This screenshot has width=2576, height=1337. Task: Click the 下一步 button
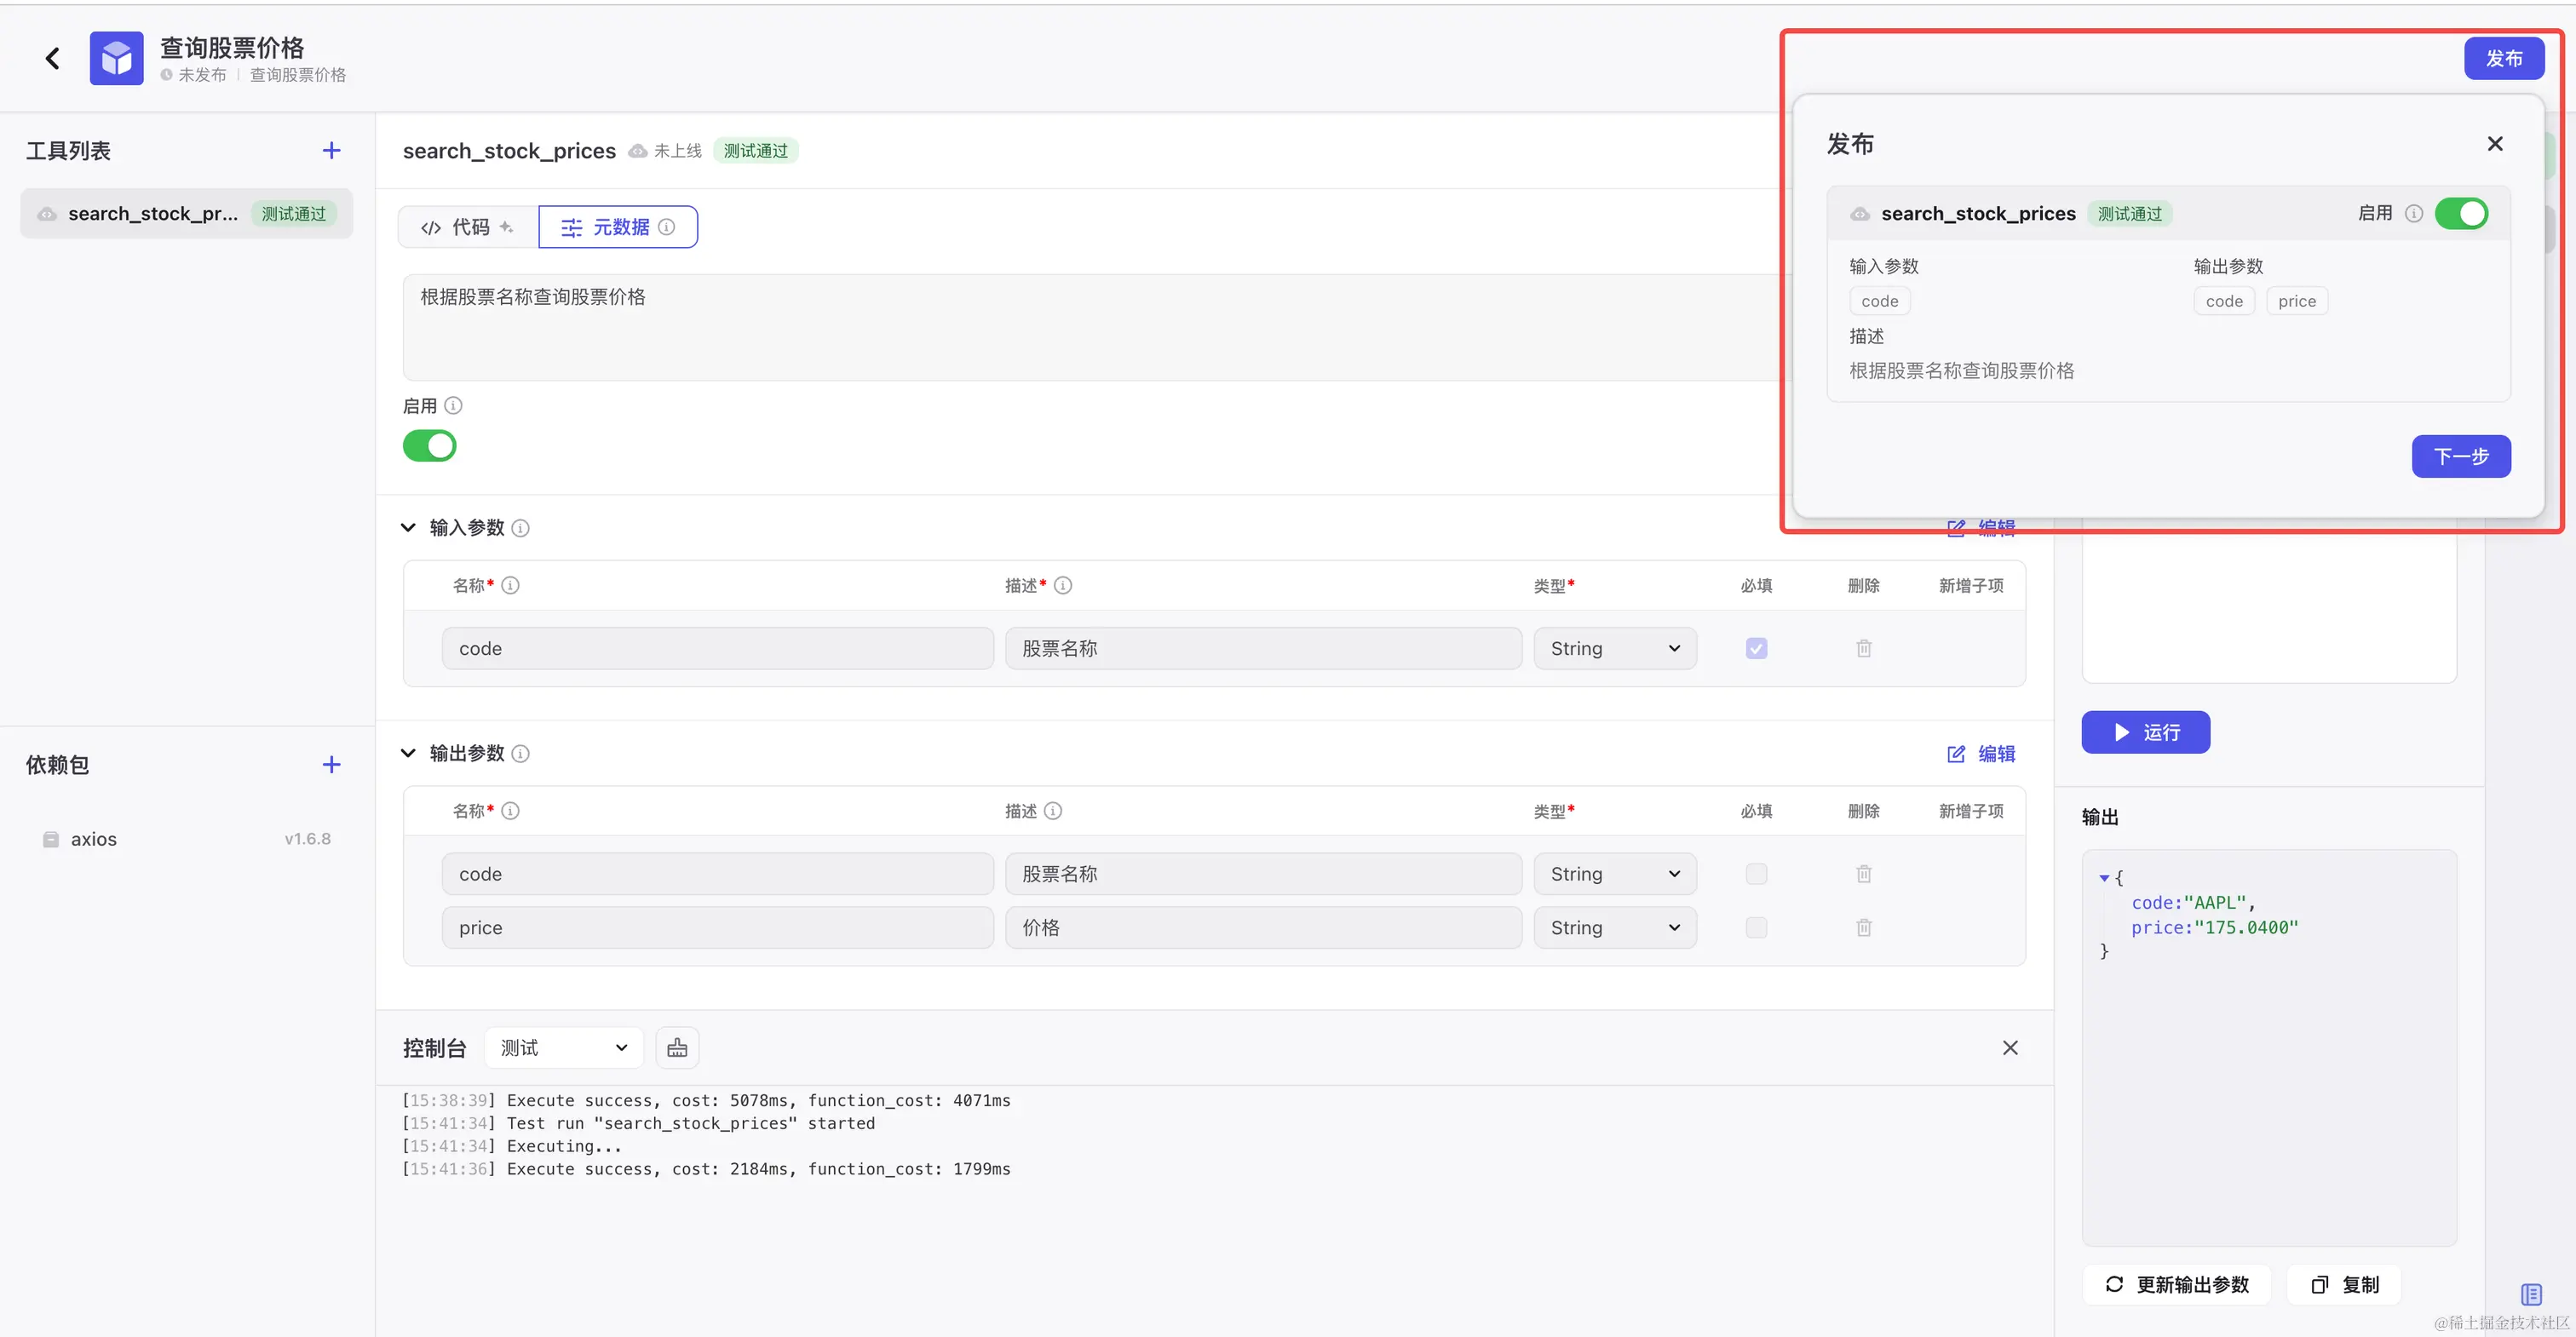pos(2461,457)
